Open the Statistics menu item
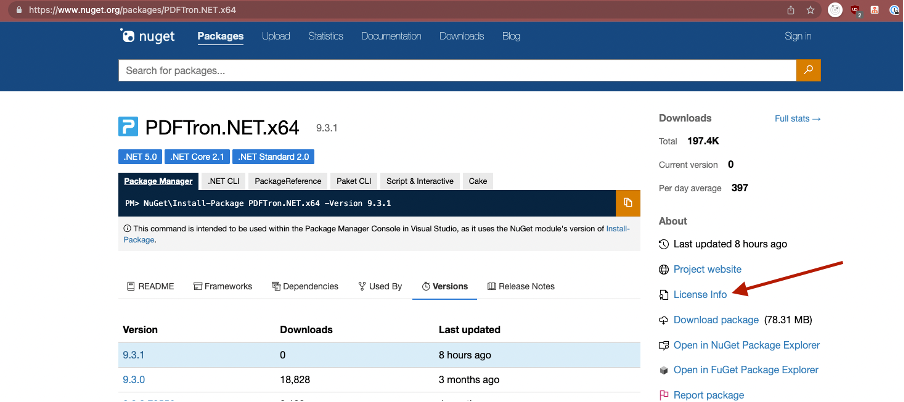The width and height of the screenshot is (904, 402). [x=326, y=37]
